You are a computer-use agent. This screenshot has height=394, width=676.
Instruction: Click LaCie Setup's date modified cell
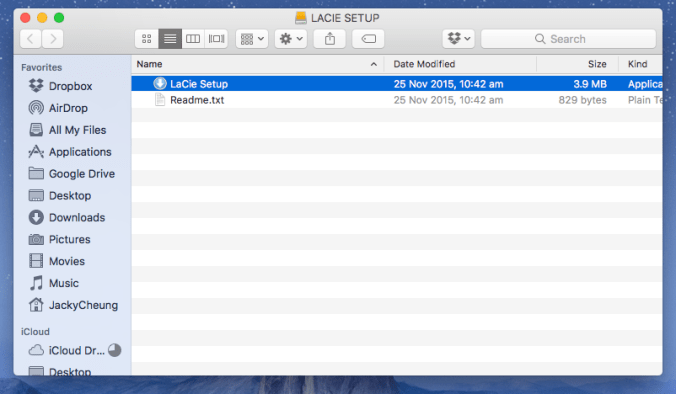448,84
